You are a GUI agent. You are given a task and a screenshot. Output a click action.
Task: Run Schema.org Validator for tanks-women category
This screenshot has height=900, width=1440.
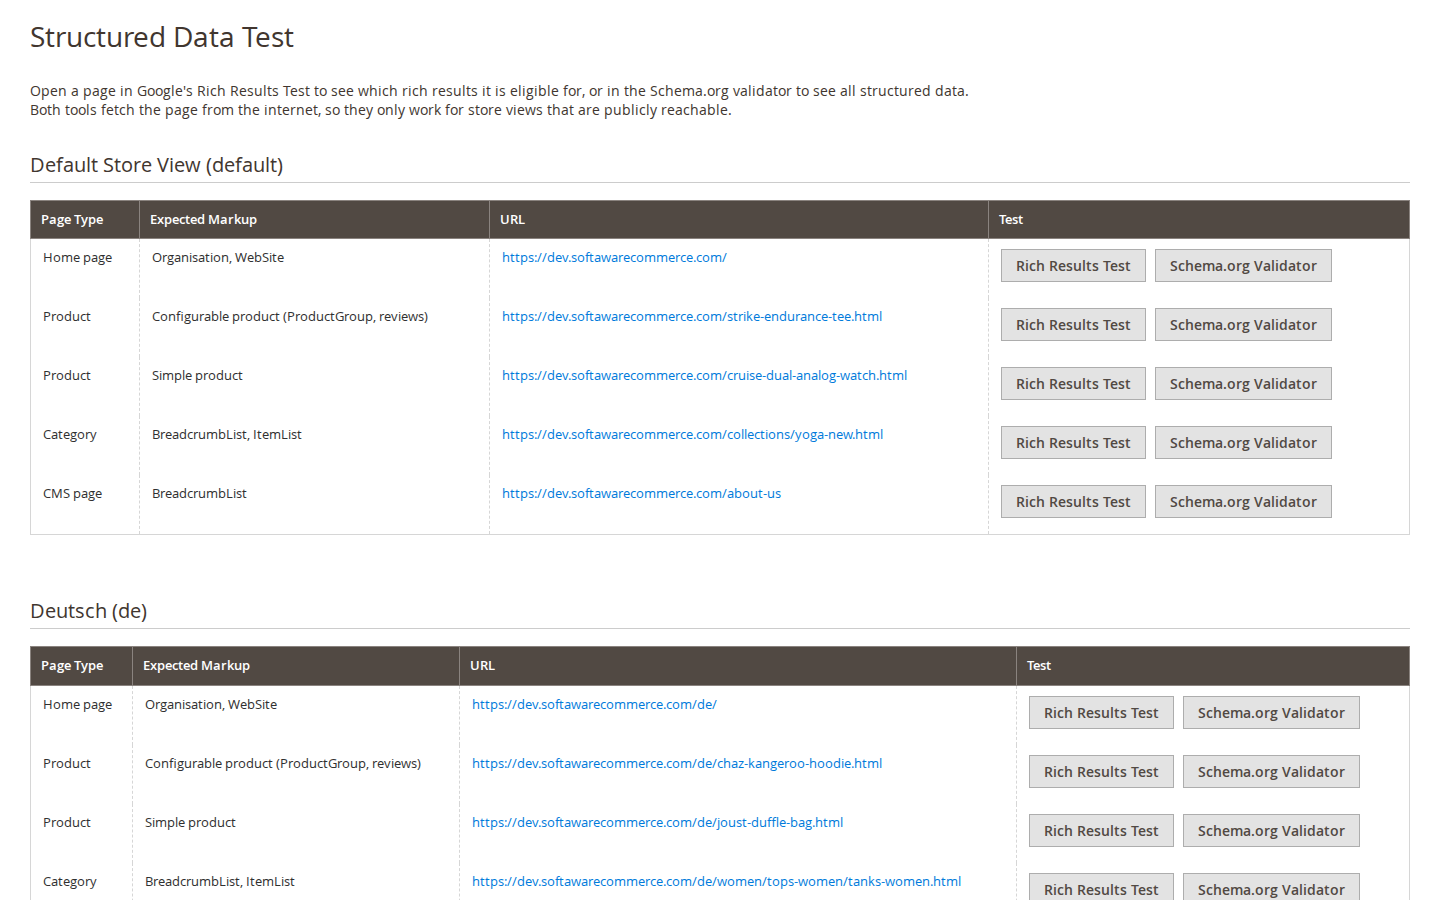pyautogui.click(x=1271, y=887)
